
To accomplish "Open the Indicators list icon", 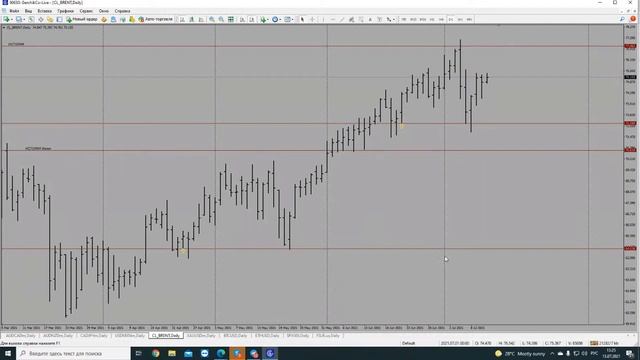I will [x=263, y=19].
